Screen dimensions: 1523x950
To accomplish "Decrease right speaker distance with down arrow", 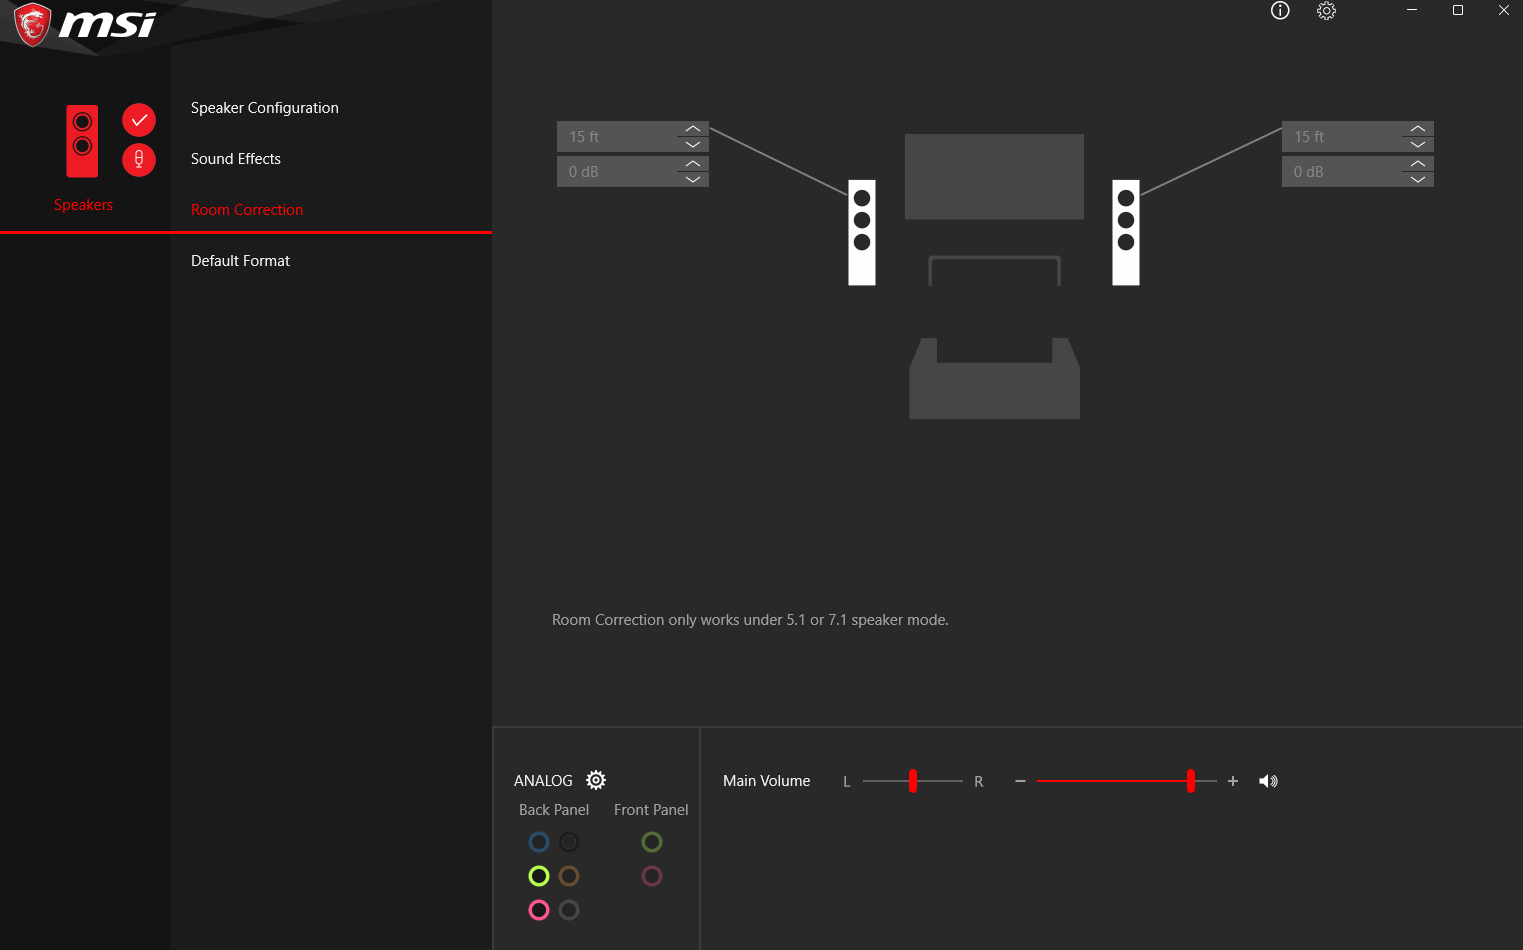I will click(1418, 144).
